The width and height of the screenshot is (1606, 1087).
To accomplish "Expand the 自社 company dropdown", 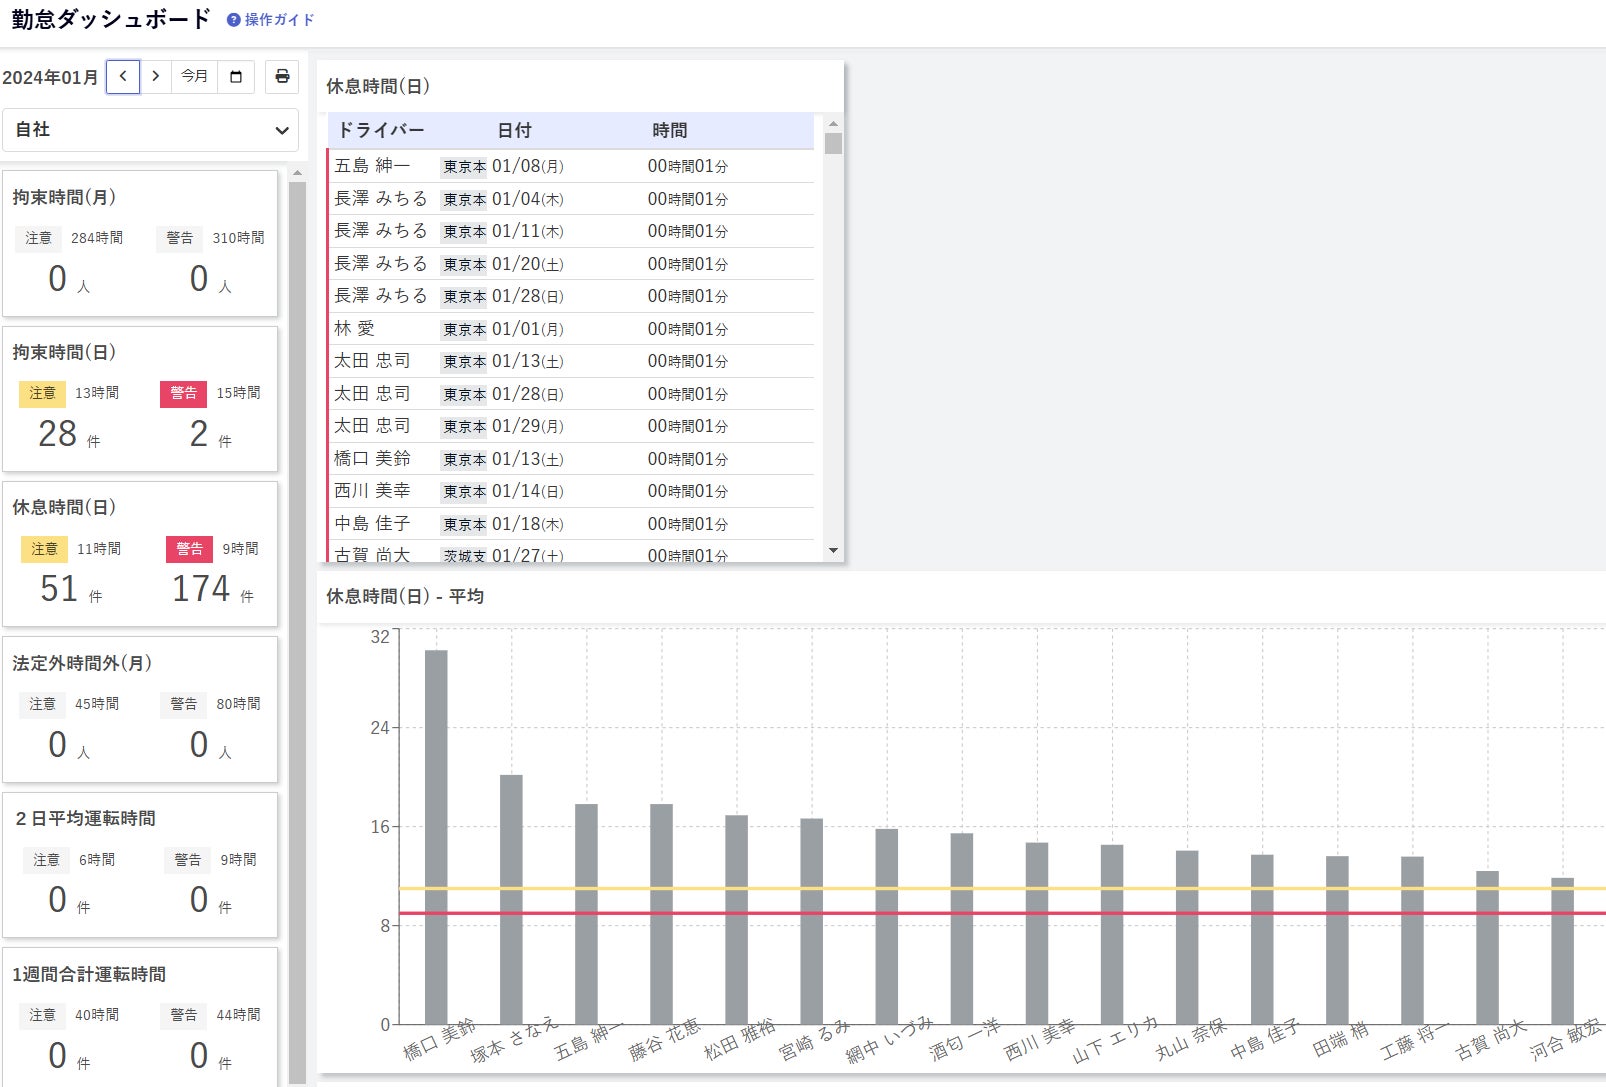I will pyautogui.click(x=151, y=130).
